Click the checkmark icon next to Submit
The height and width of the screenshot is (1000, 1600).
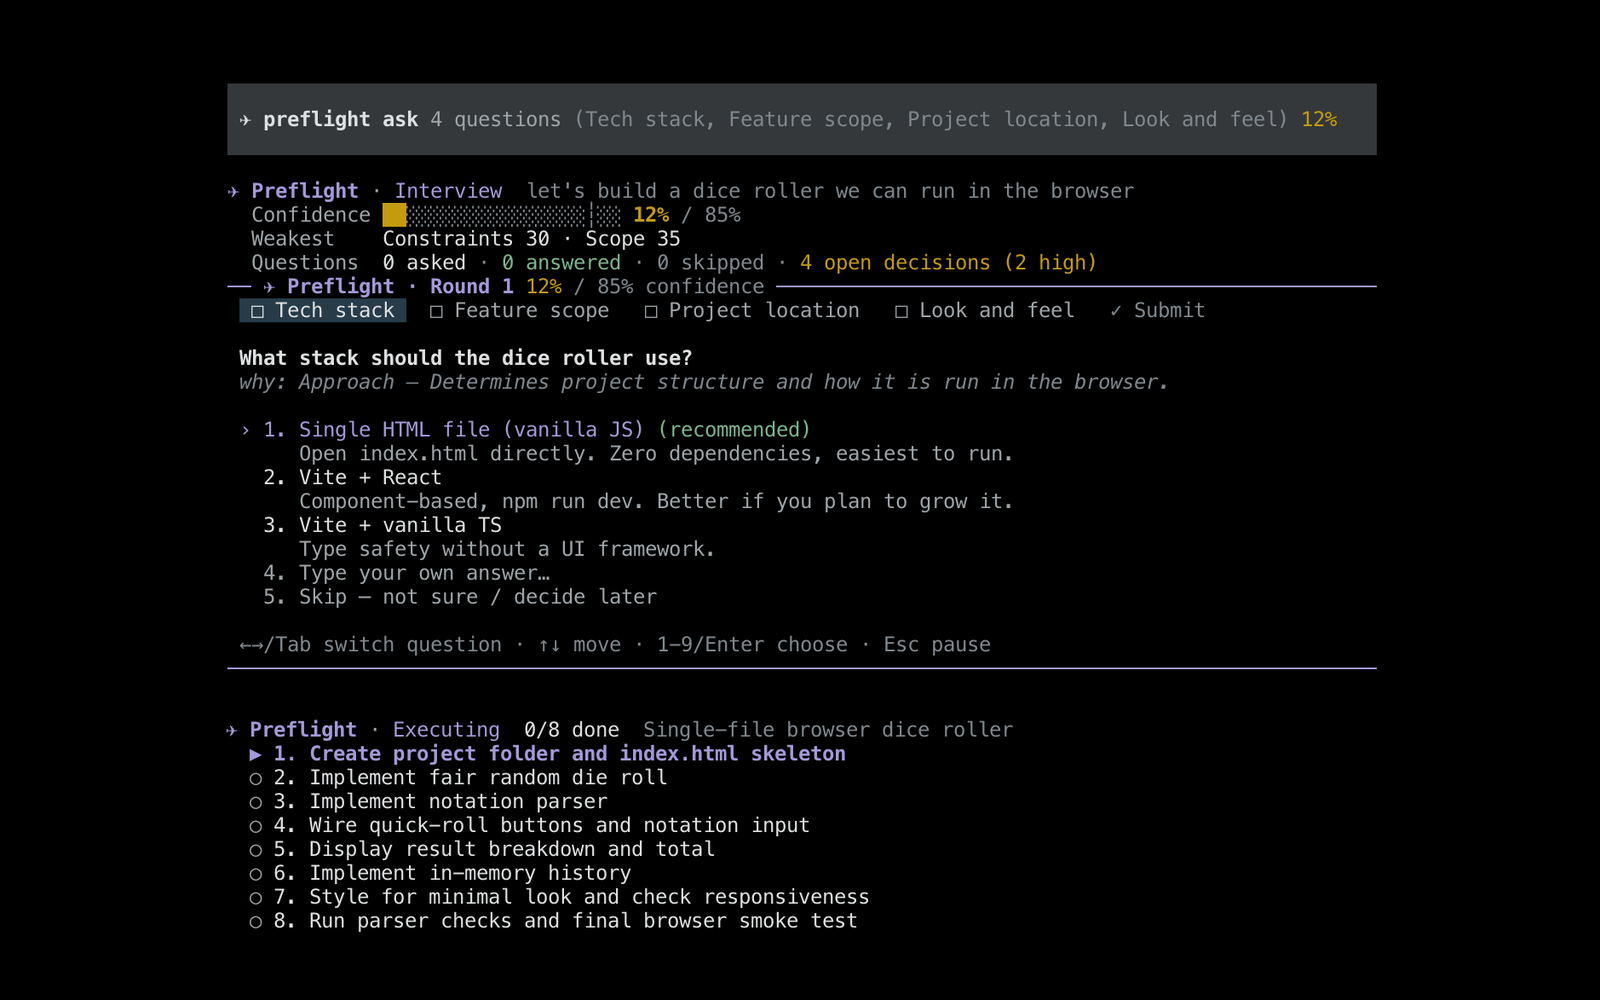[x=1116, y=311]
